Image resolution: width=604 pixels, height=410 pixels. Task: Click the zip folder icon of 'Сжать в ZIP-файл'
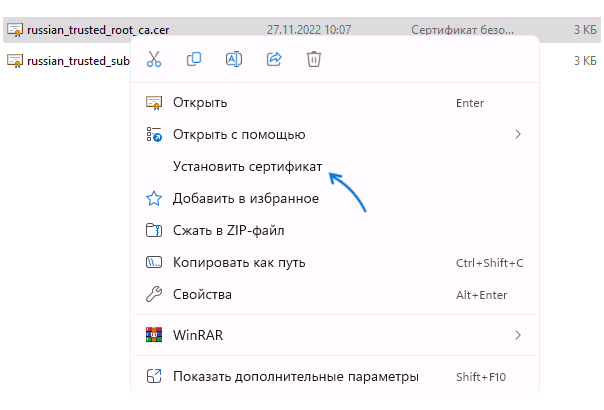coord(154,230)
